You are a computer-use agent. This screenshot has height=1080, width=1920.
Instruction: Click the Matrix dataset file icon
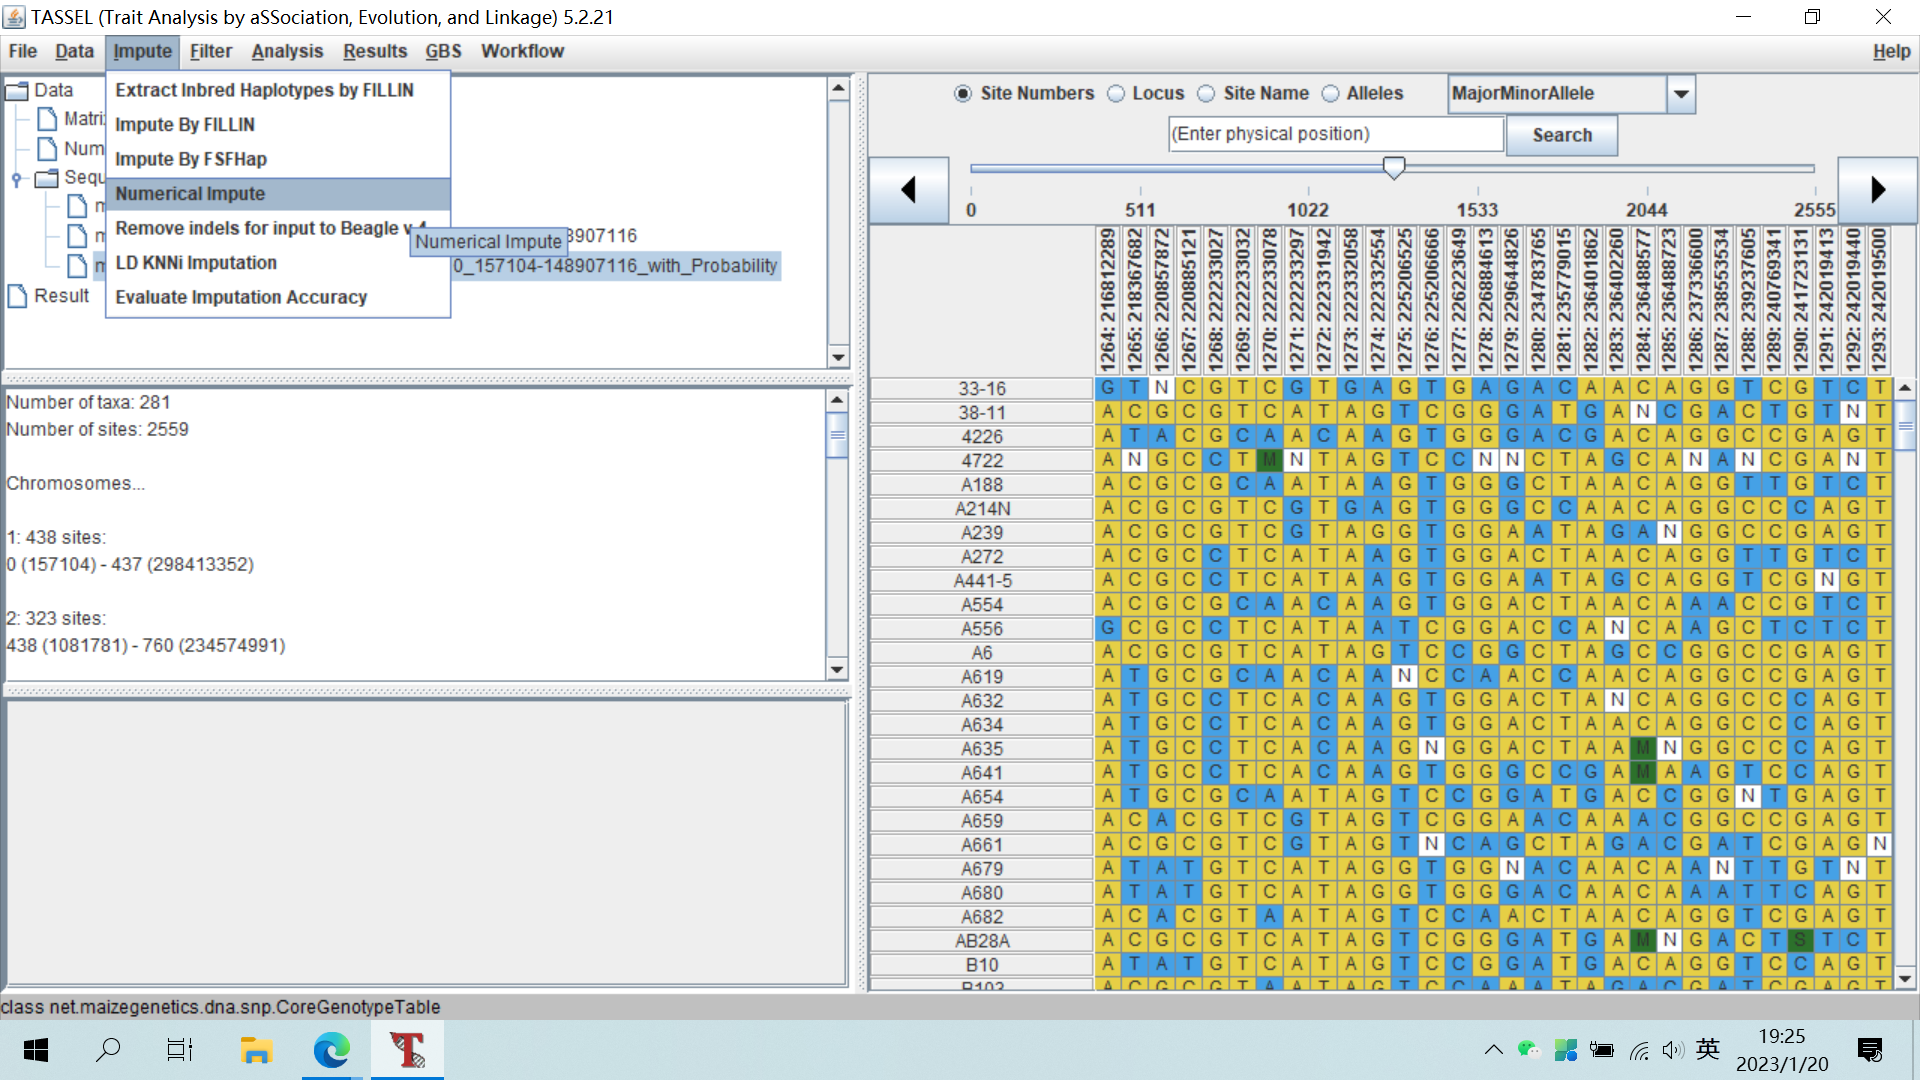[47, 118]
